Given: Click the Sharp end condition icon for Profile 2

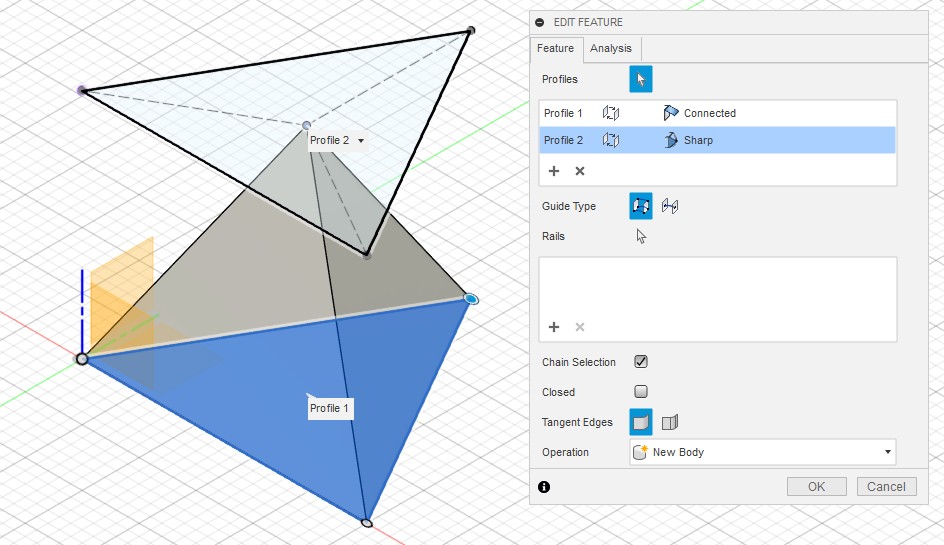Looking at the screenshot, I should tap(670, 140).
